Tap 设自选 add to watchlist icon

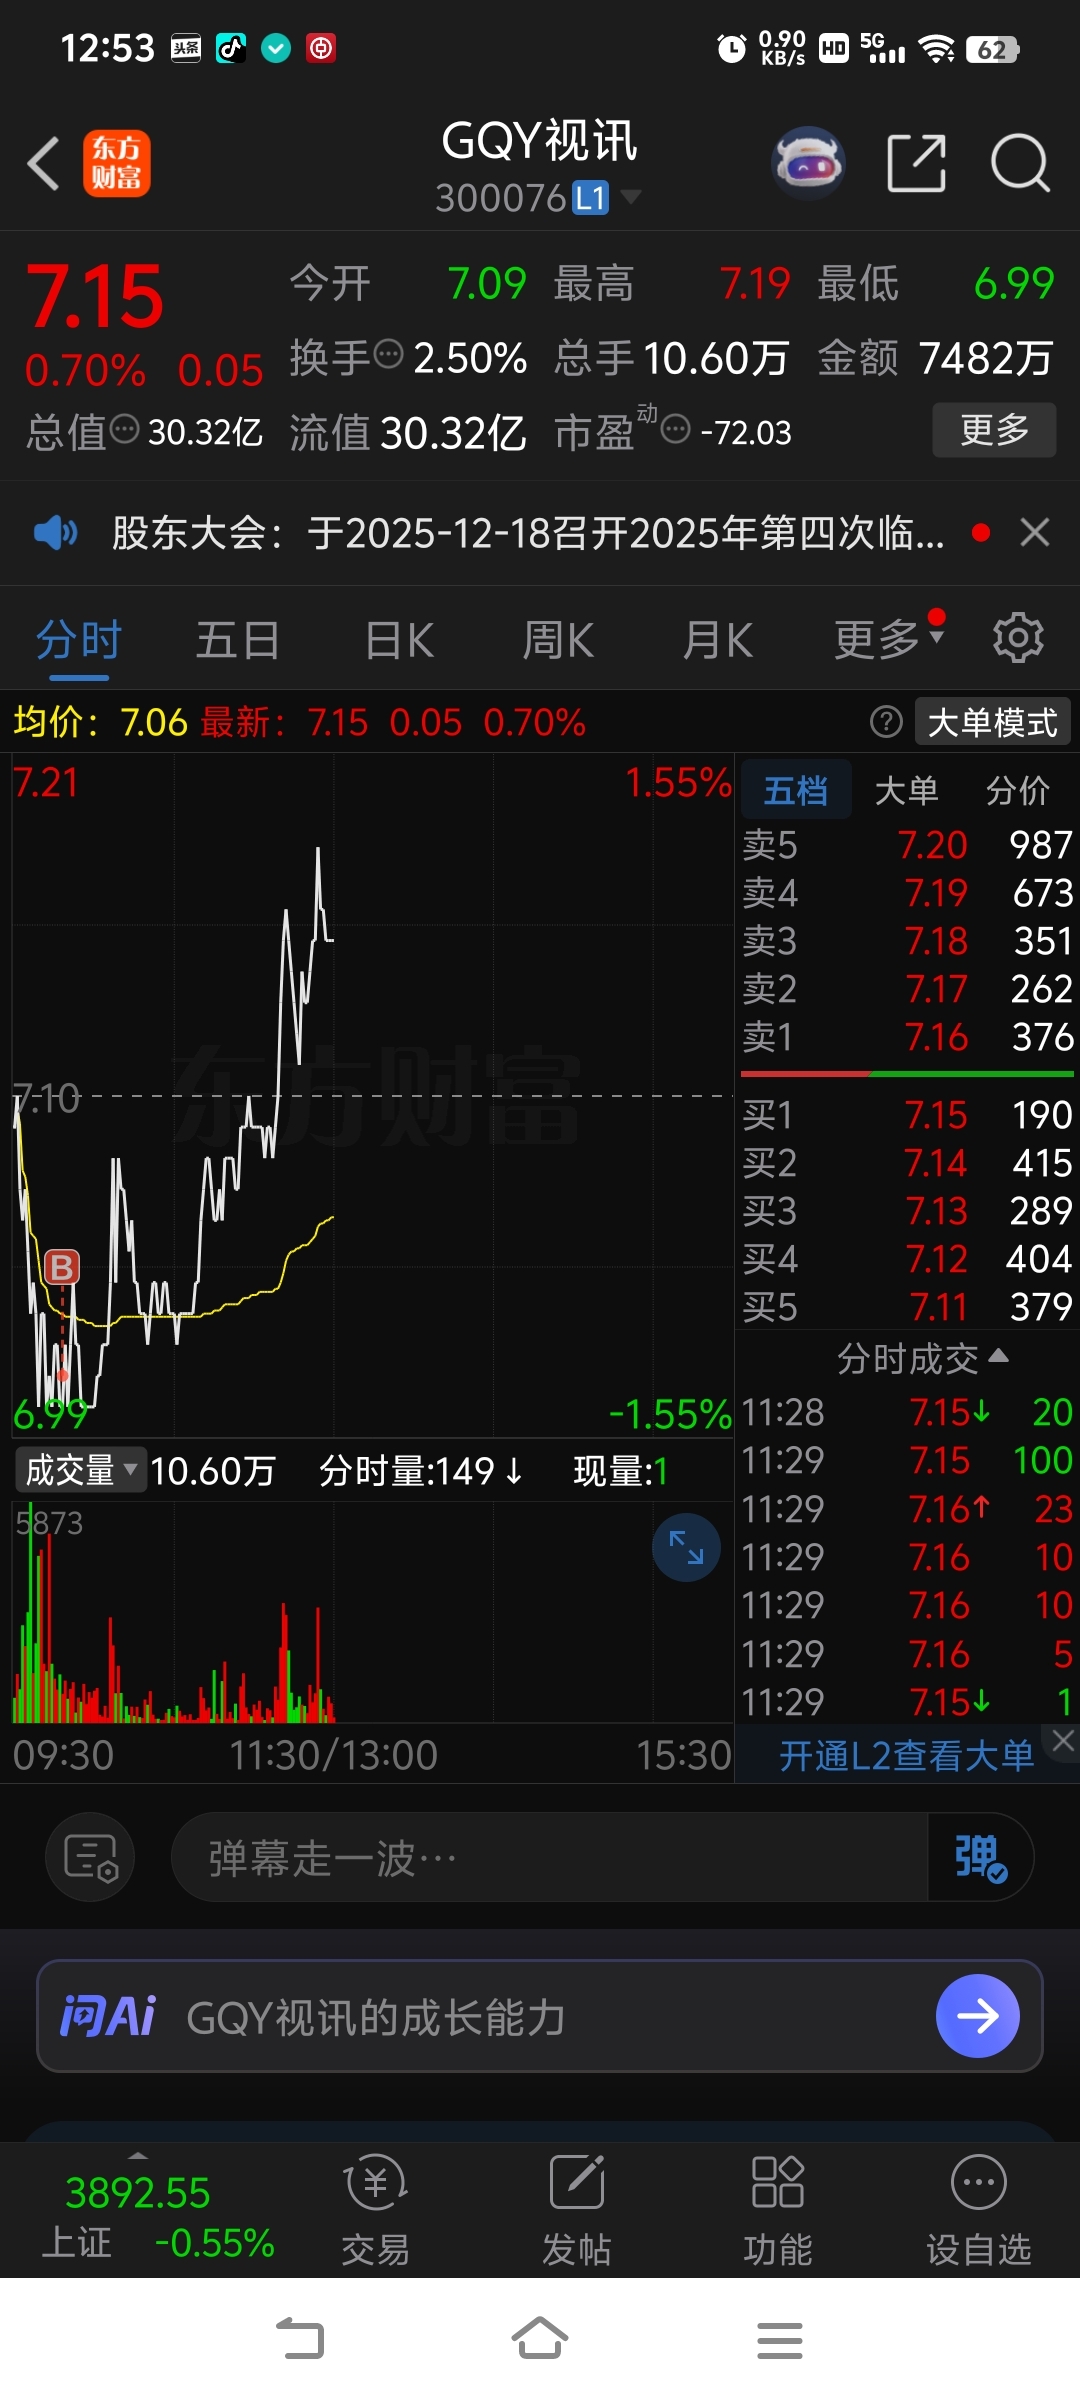pos(979,2210)
